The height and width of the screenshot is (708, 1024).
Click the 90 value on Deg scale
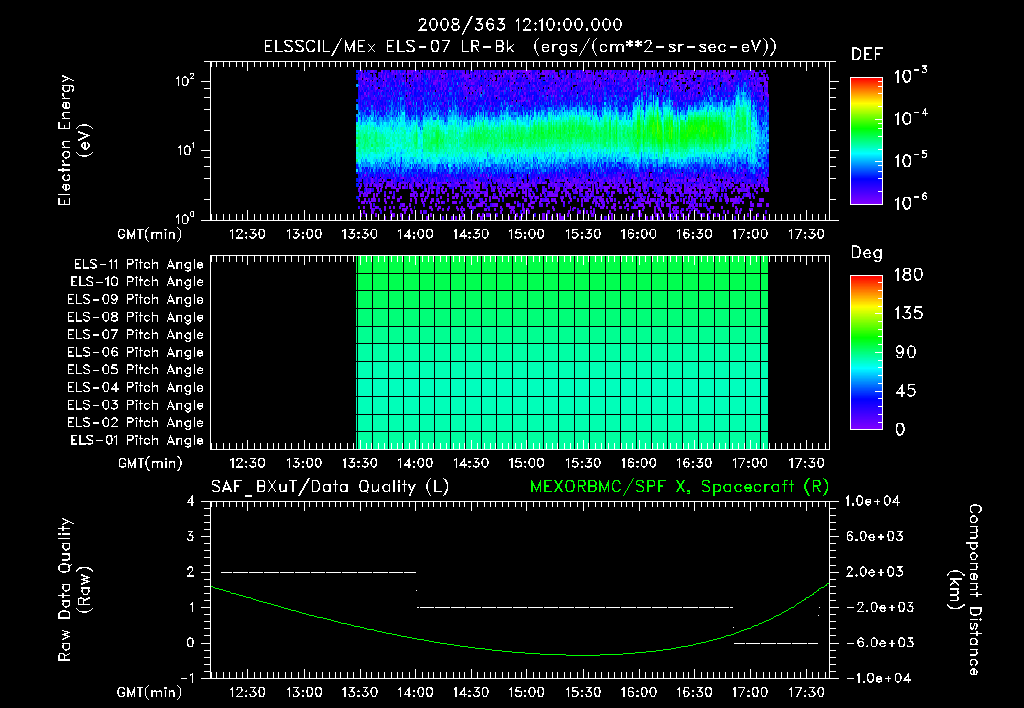tap(906, 353)
